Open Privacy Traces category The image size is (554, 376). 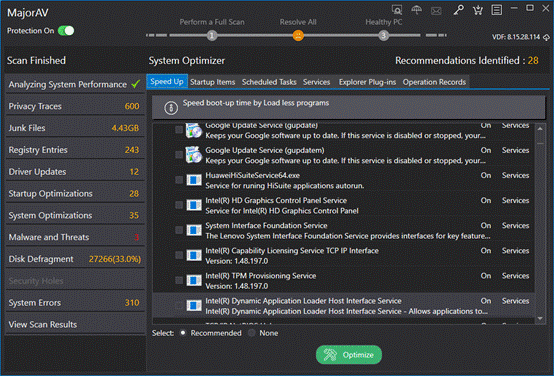pos(75,106)
